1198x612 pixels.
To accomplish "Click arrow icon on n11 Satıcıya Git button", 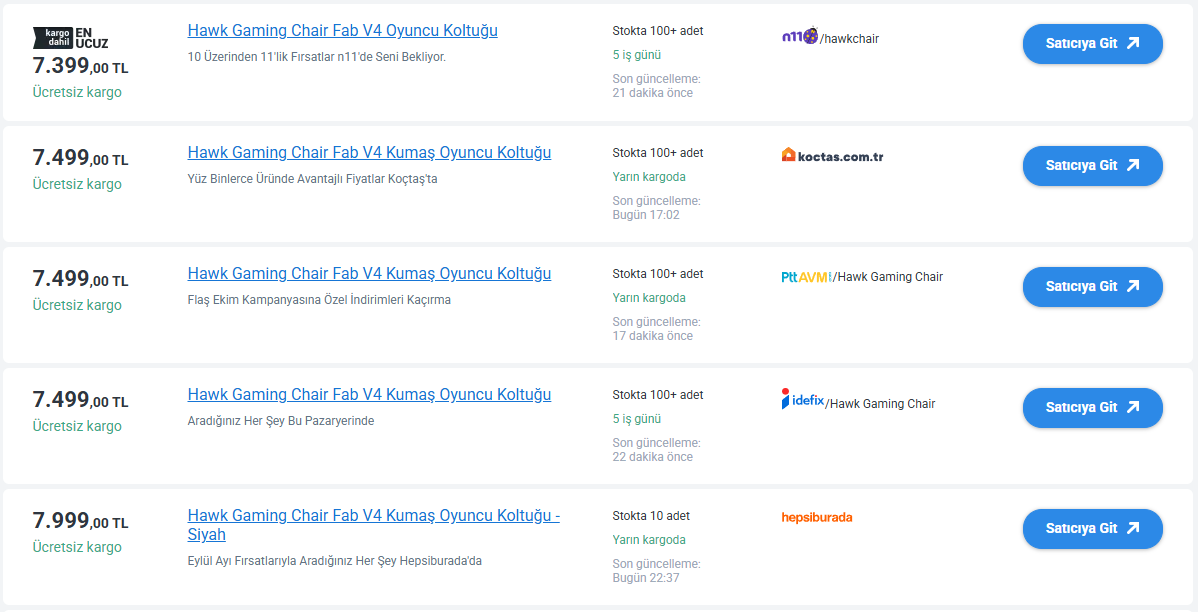I will point(1132,43).
